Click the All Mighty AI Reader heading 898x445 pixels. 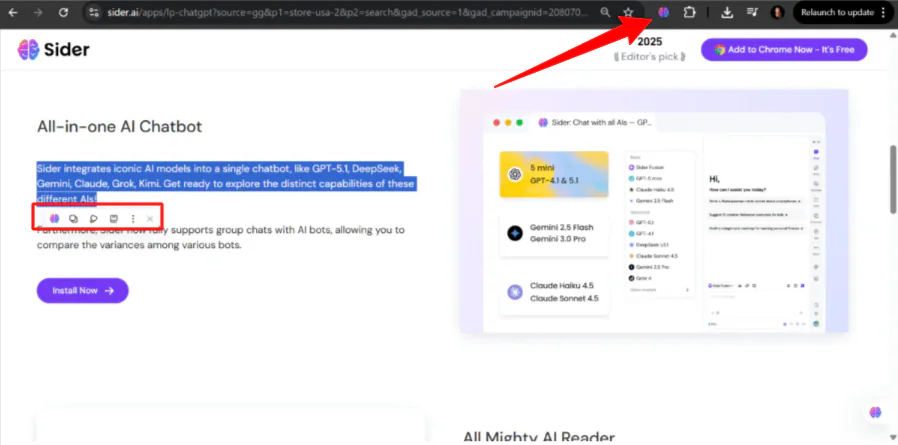click(539, 438)
